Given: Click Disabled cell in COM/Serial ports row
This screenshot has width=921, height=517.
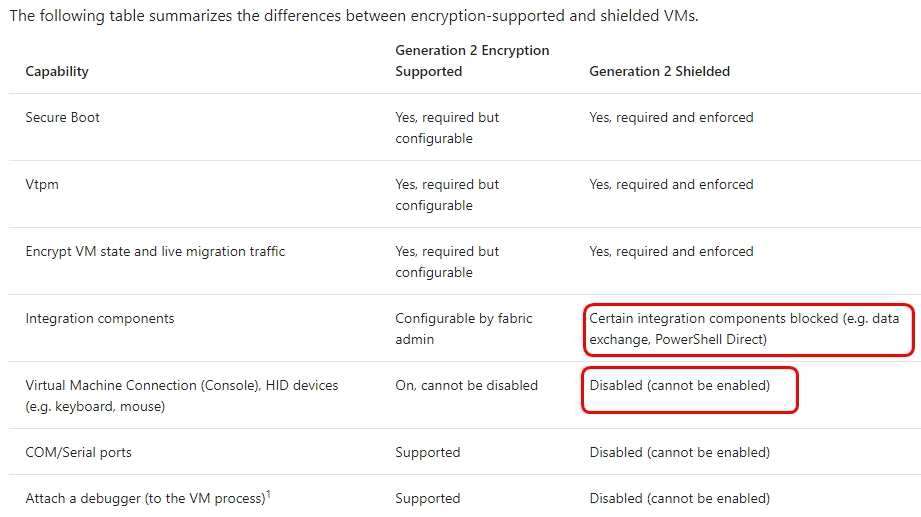Looking at the screenshot, I should 680,452.
